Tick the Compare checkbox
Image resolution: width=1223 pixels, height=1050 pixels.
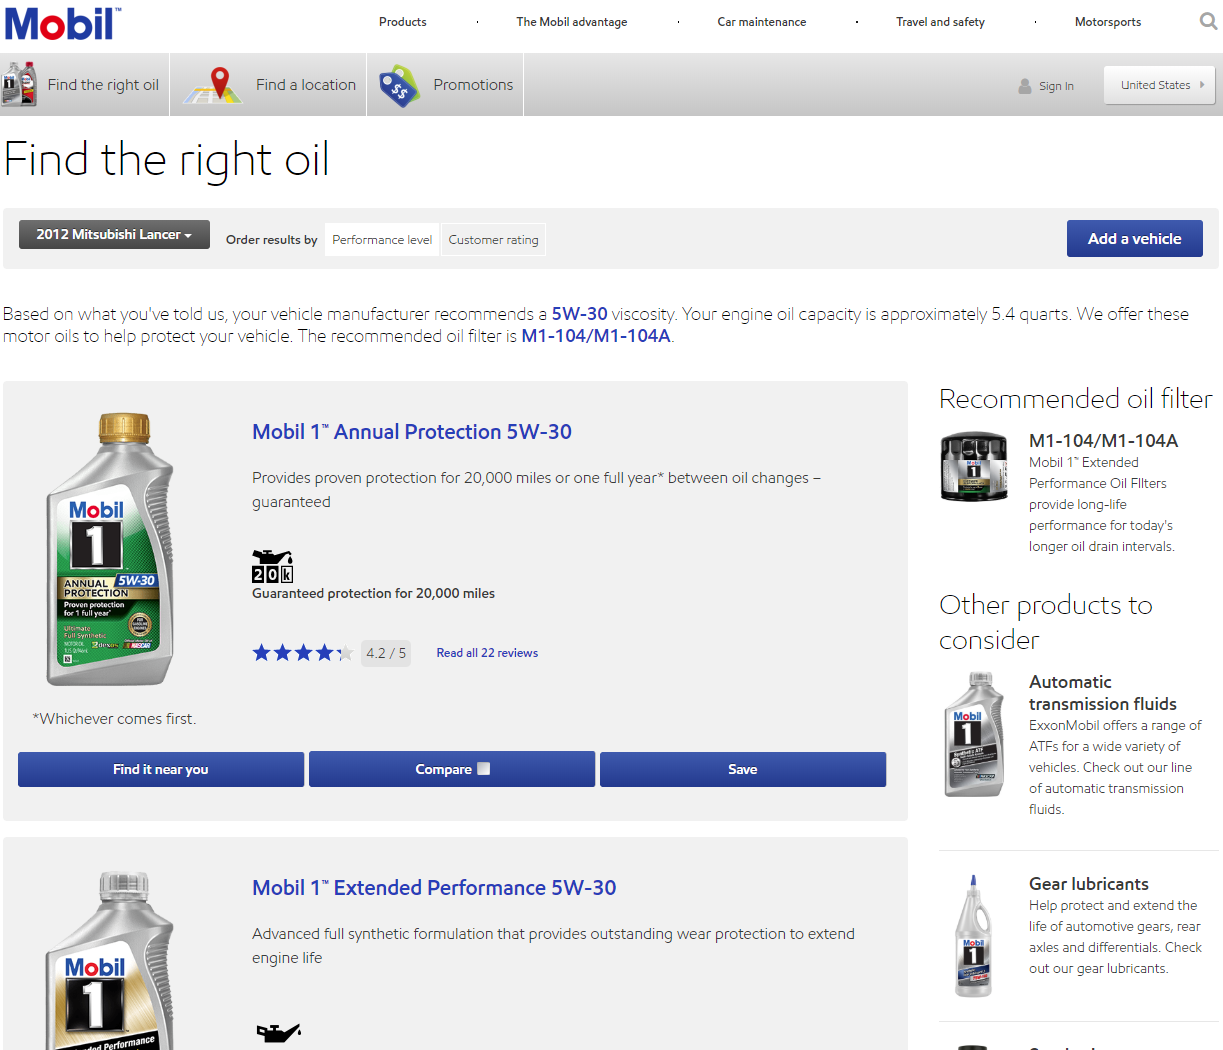[x=484, y=769]
